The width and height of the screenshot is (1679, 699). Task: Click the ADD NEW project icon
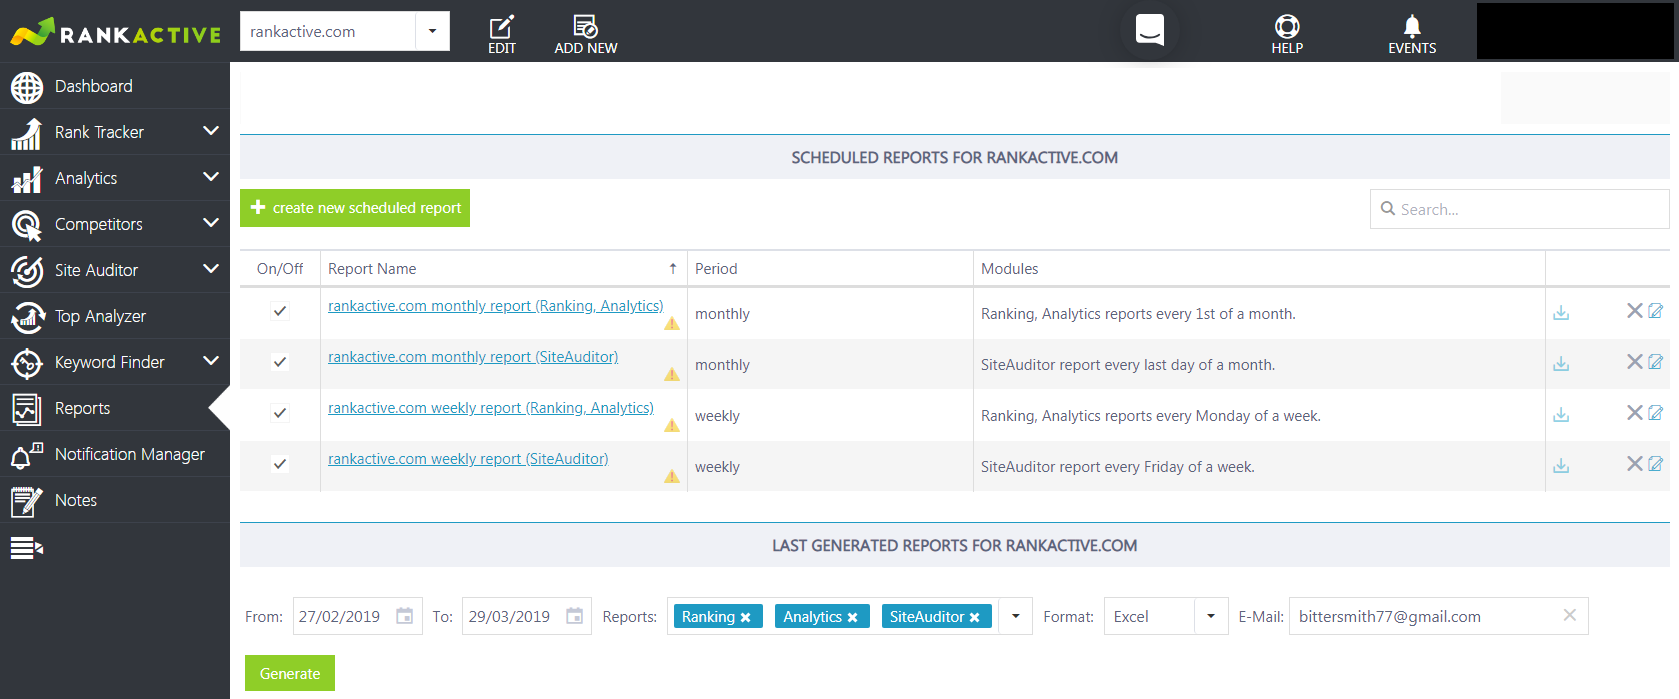[x=585, y=26]
